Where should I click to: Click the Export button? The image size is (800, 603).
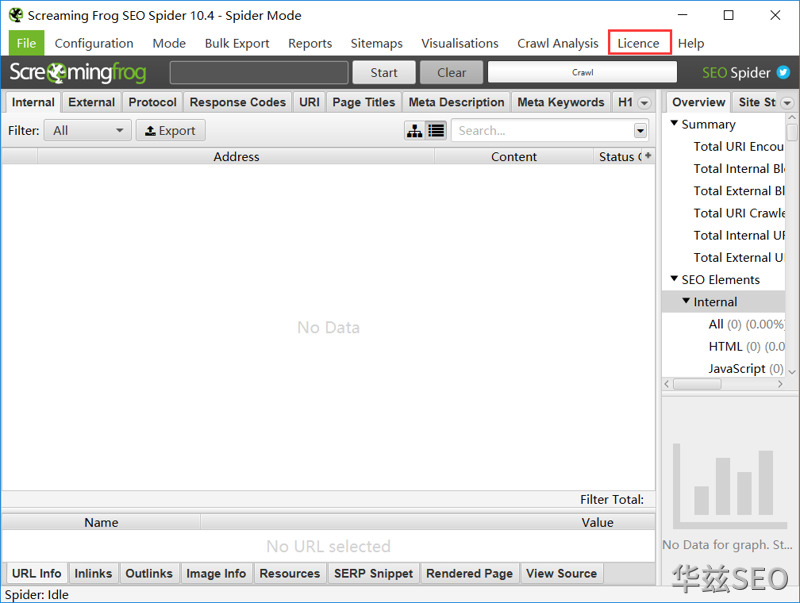170,131
